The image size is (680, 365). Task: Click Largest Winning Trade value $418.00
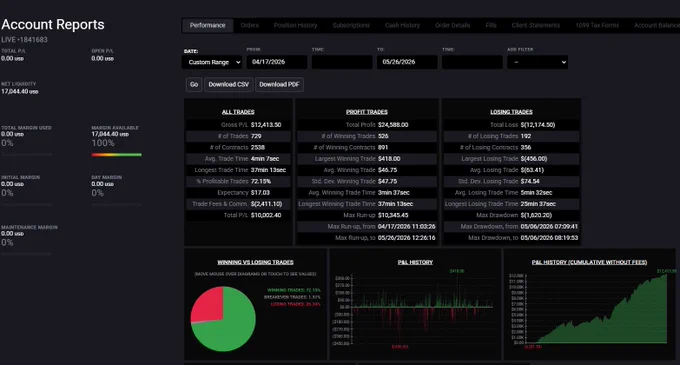pos(389,159)
